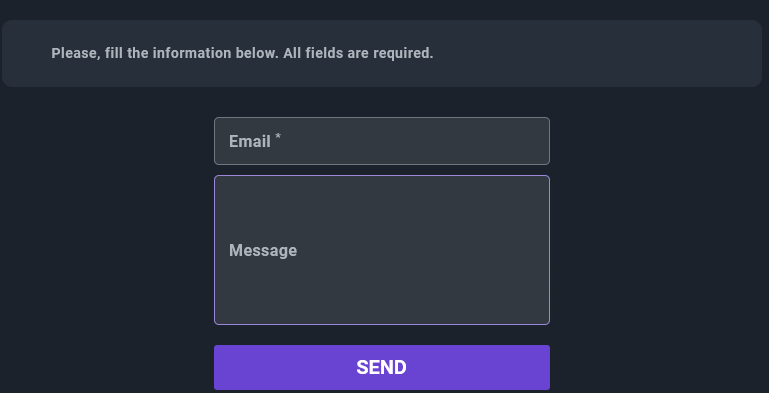Viewport: 769px width, 393px height.
Task: Place cursor in the Email box
Action: (x=382, y=141)
